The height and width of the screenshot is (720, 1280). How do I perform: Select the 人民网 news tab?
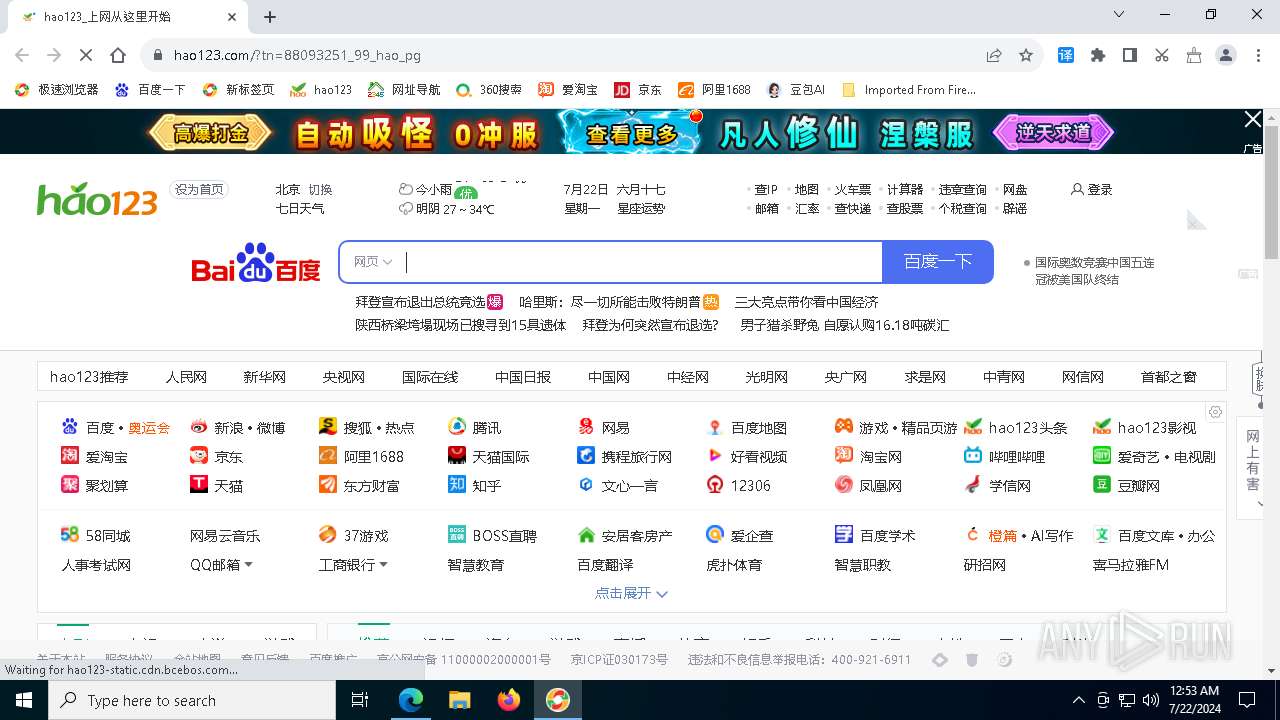coord(186,377)
